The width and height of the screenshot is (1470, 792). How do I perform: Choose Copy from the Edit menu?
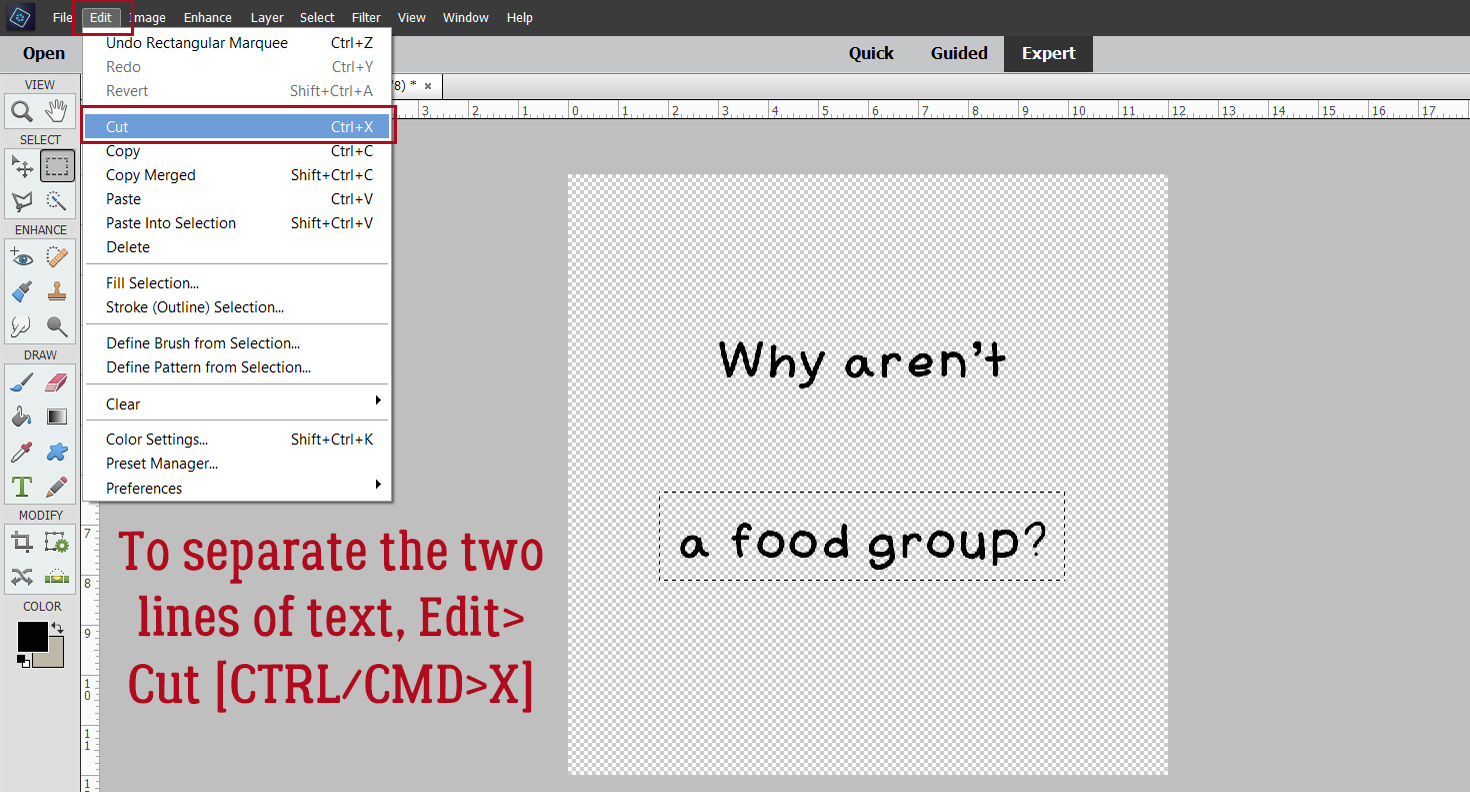coord(237,151)
